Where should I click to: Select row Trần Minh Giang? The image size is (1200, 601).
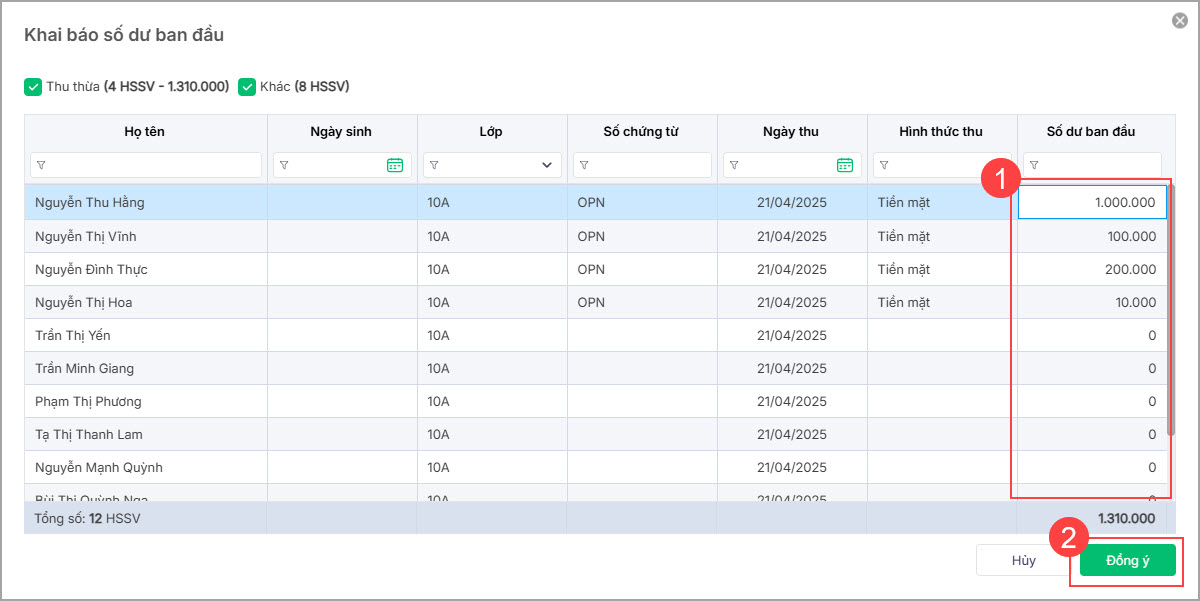point(596,368)
